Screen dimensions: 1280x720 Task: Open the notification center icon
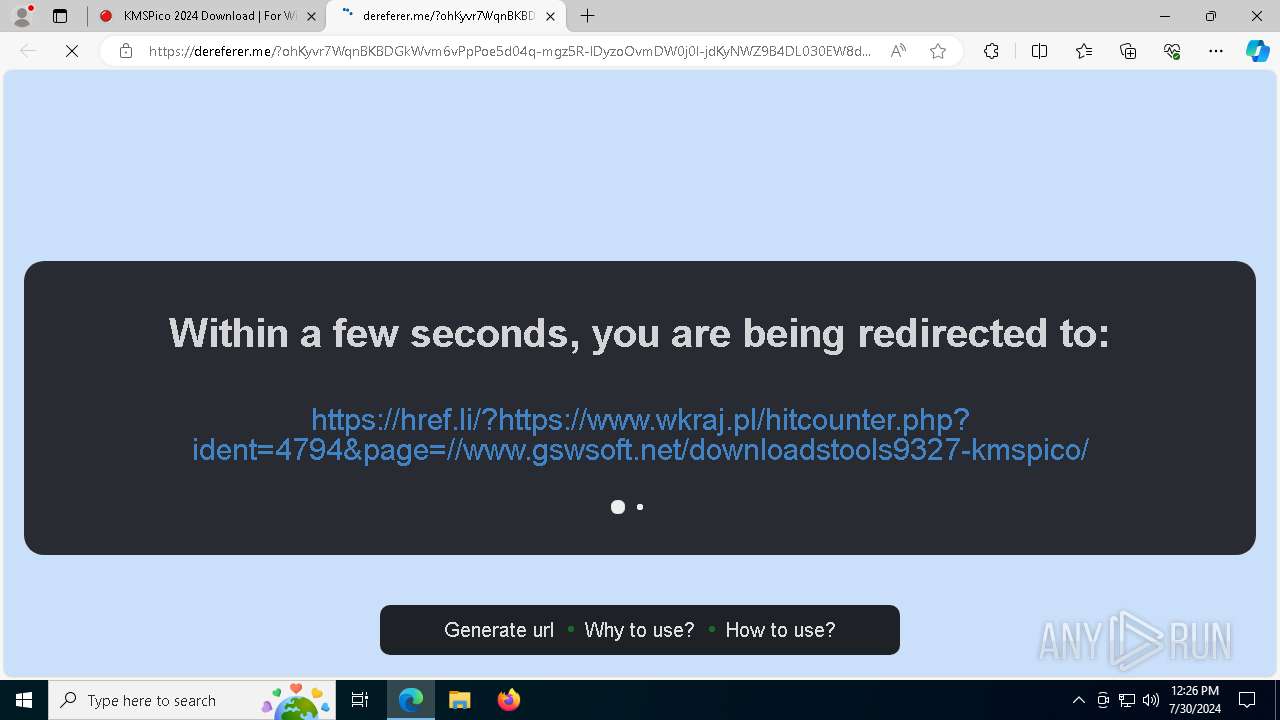point(1247,700)
